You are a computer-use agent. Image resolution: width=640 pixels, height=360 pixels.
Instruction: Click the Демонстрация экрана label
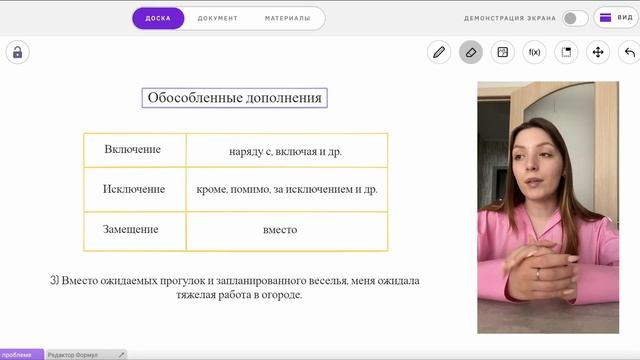[x=510, y=18]
